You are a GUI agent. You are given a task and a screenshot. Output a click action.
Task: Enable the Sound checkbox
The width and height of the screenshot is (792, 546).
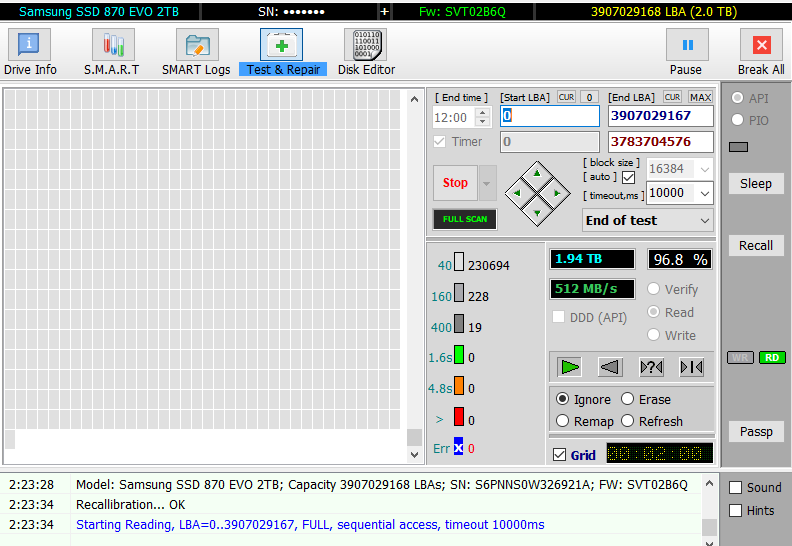coord(735,488)
